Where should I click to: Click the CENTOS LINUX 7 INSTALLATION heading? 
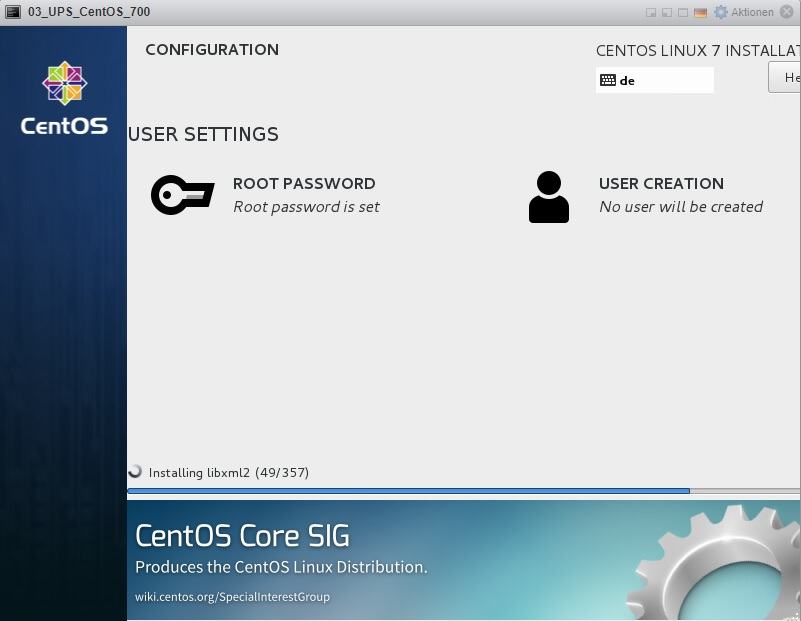(x=698, y=51)
